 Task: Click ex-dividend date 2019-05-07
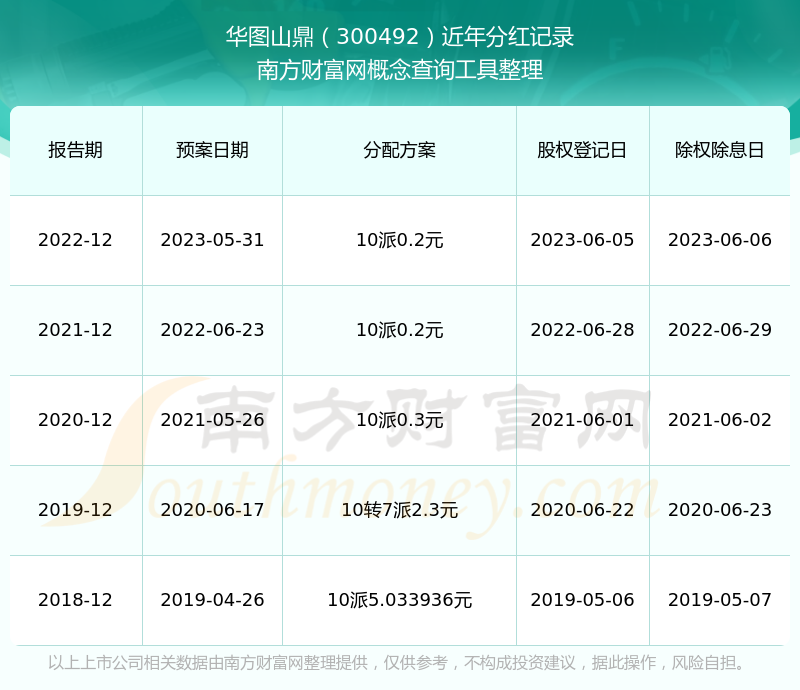pos(719,600)
